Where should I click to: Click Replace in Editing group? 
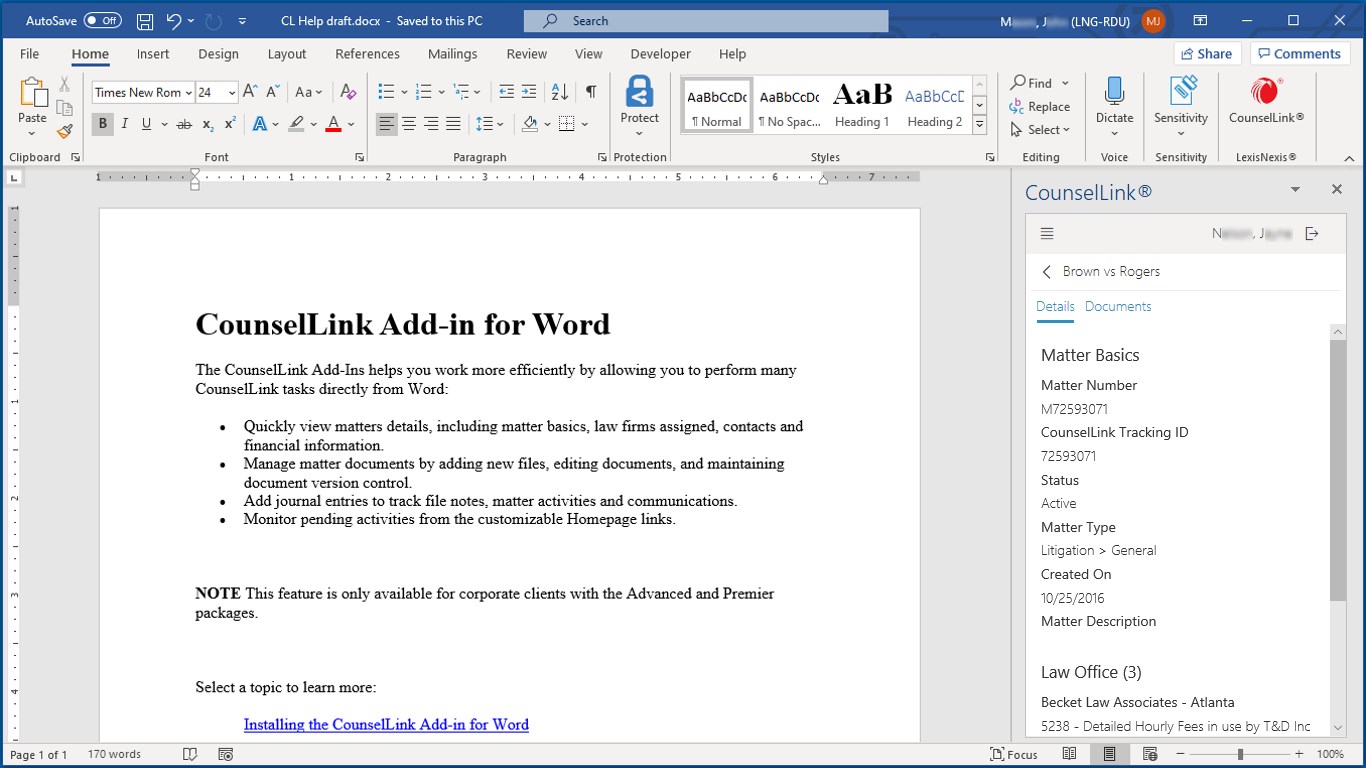[x=1040, y=107]
